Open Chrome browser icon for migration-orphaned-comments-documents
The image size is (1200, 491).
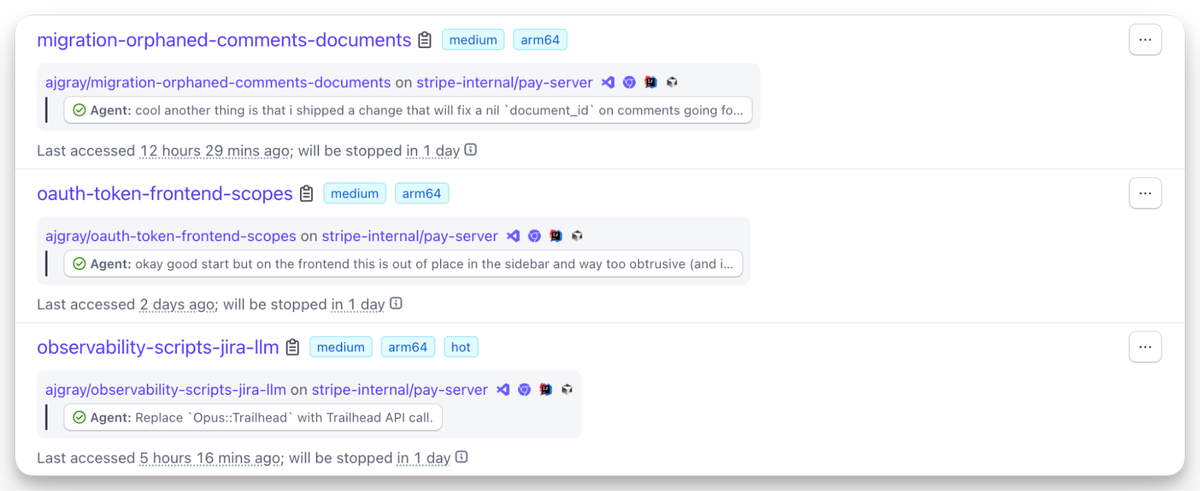(629, 82)
